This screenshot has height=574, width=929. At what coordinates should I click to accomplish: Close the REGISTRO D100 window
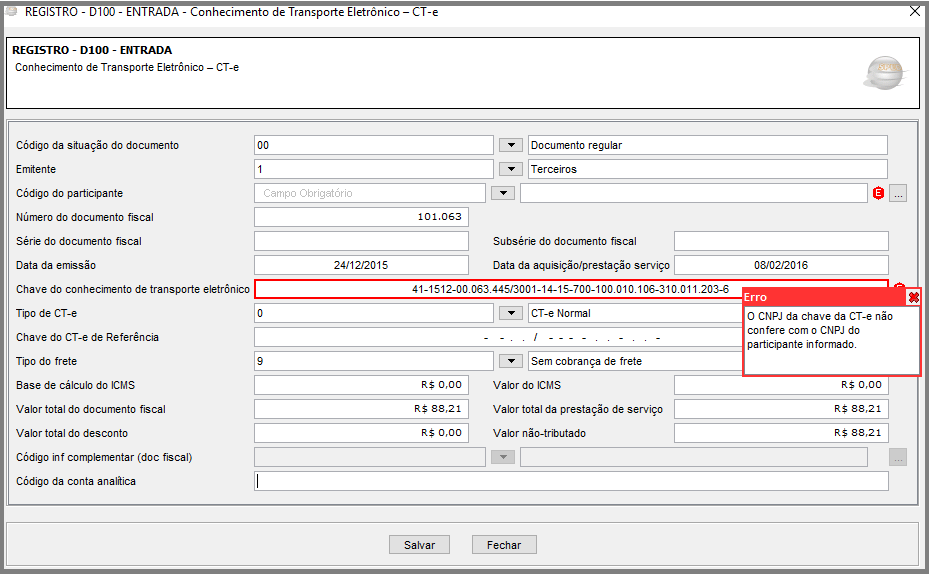click(914, 11)
